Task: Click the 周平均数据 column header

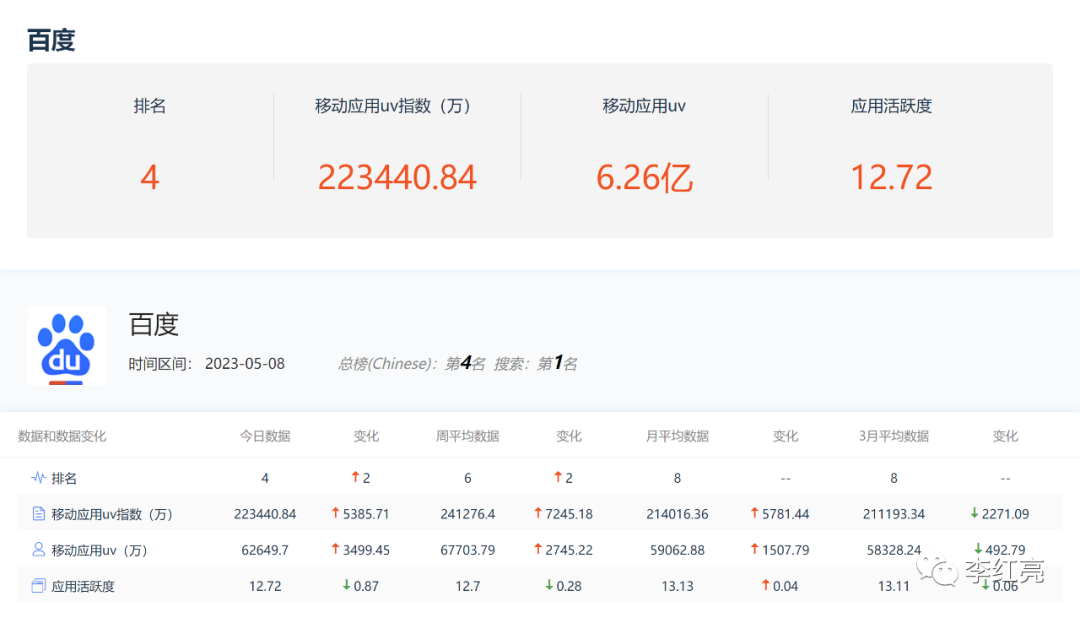Action: click(468, 436)
